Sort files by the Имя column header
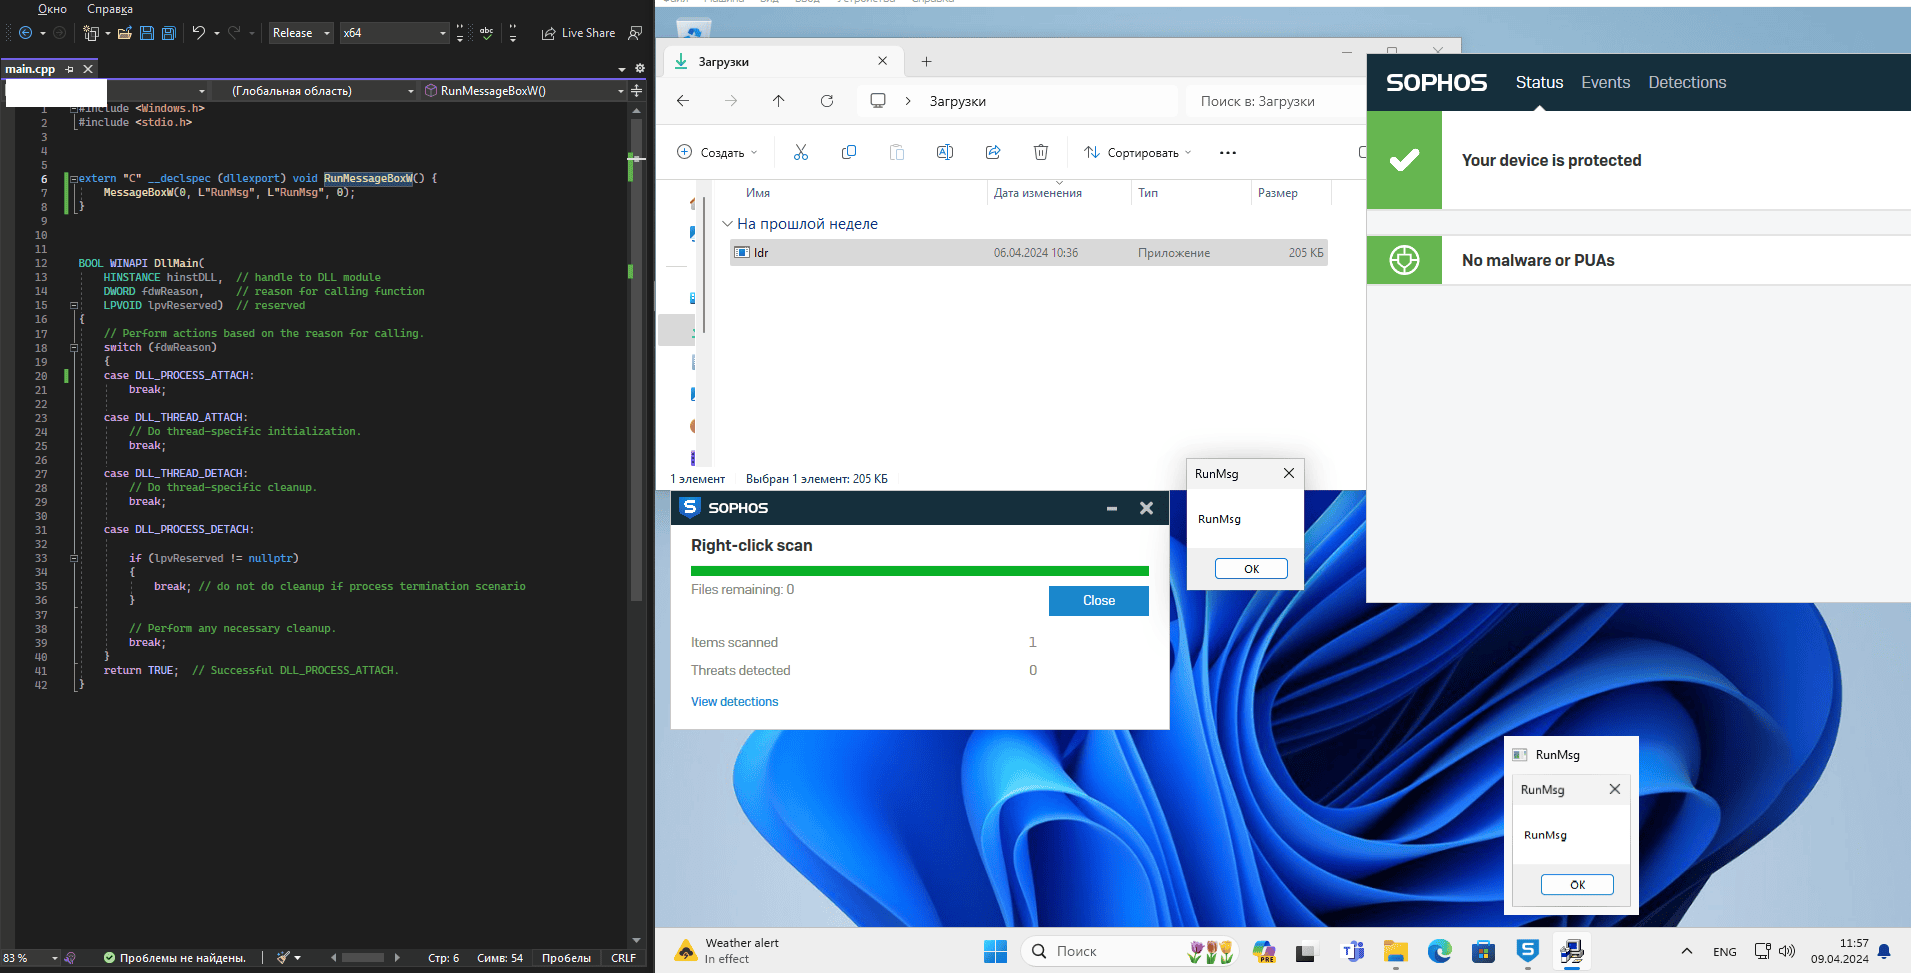 [x=758, y=193]
